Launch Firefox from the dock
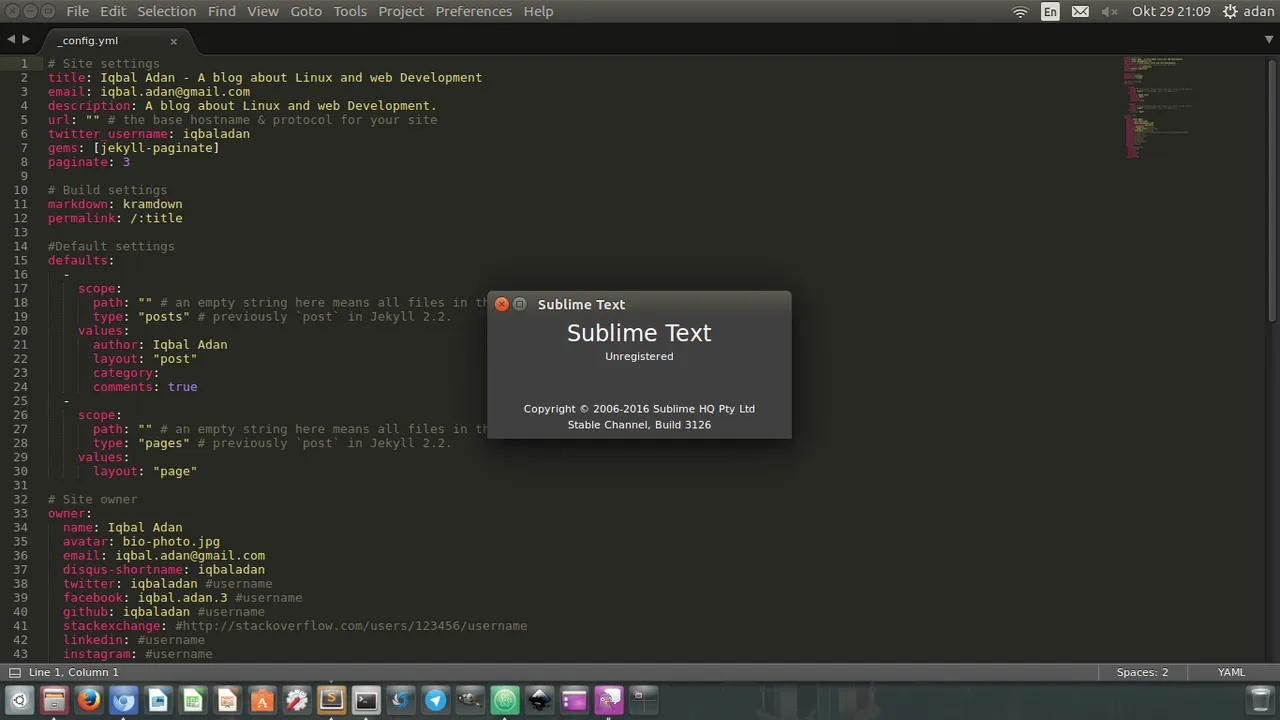Viewport: 1280px width, 720px height. [x=88, y=700]
